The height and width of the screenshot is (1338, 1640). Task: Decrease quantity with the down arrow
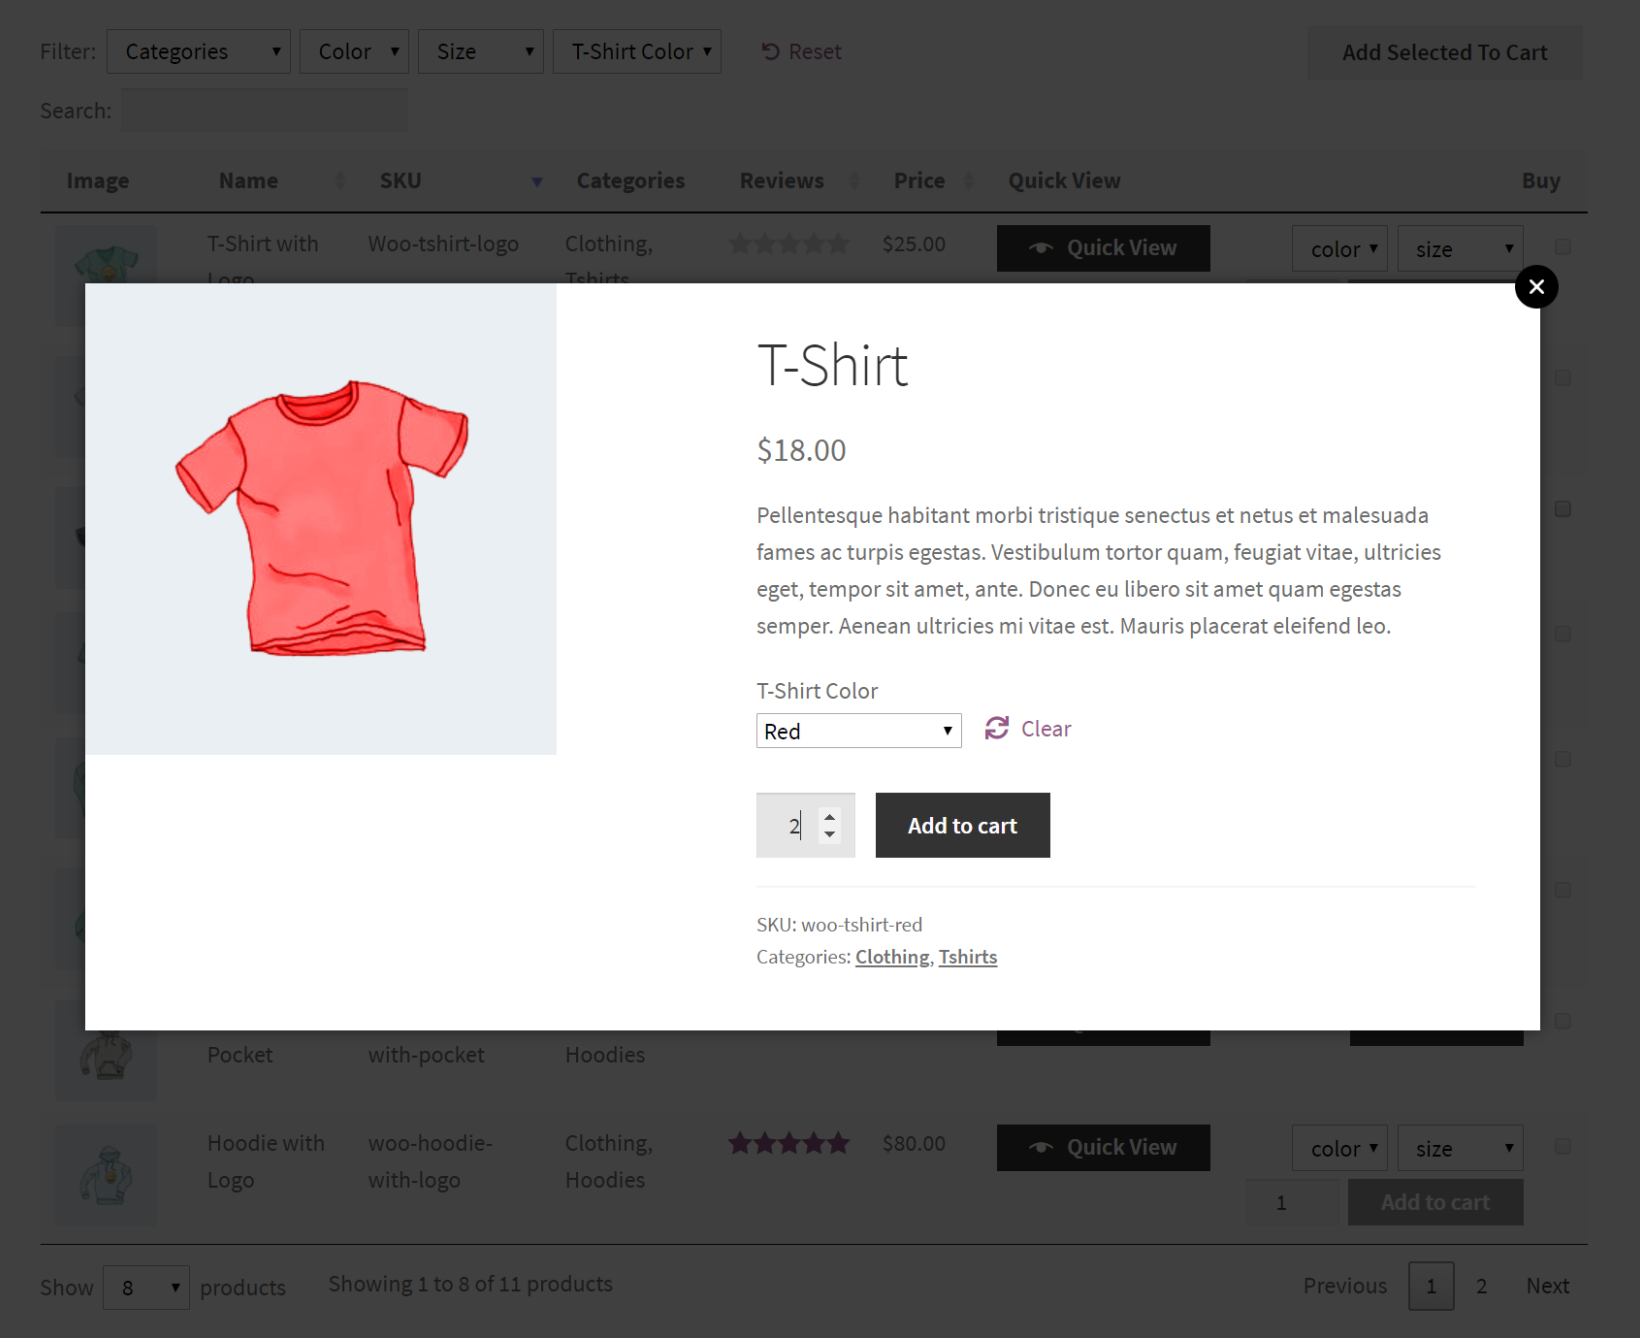pos(830,835)
